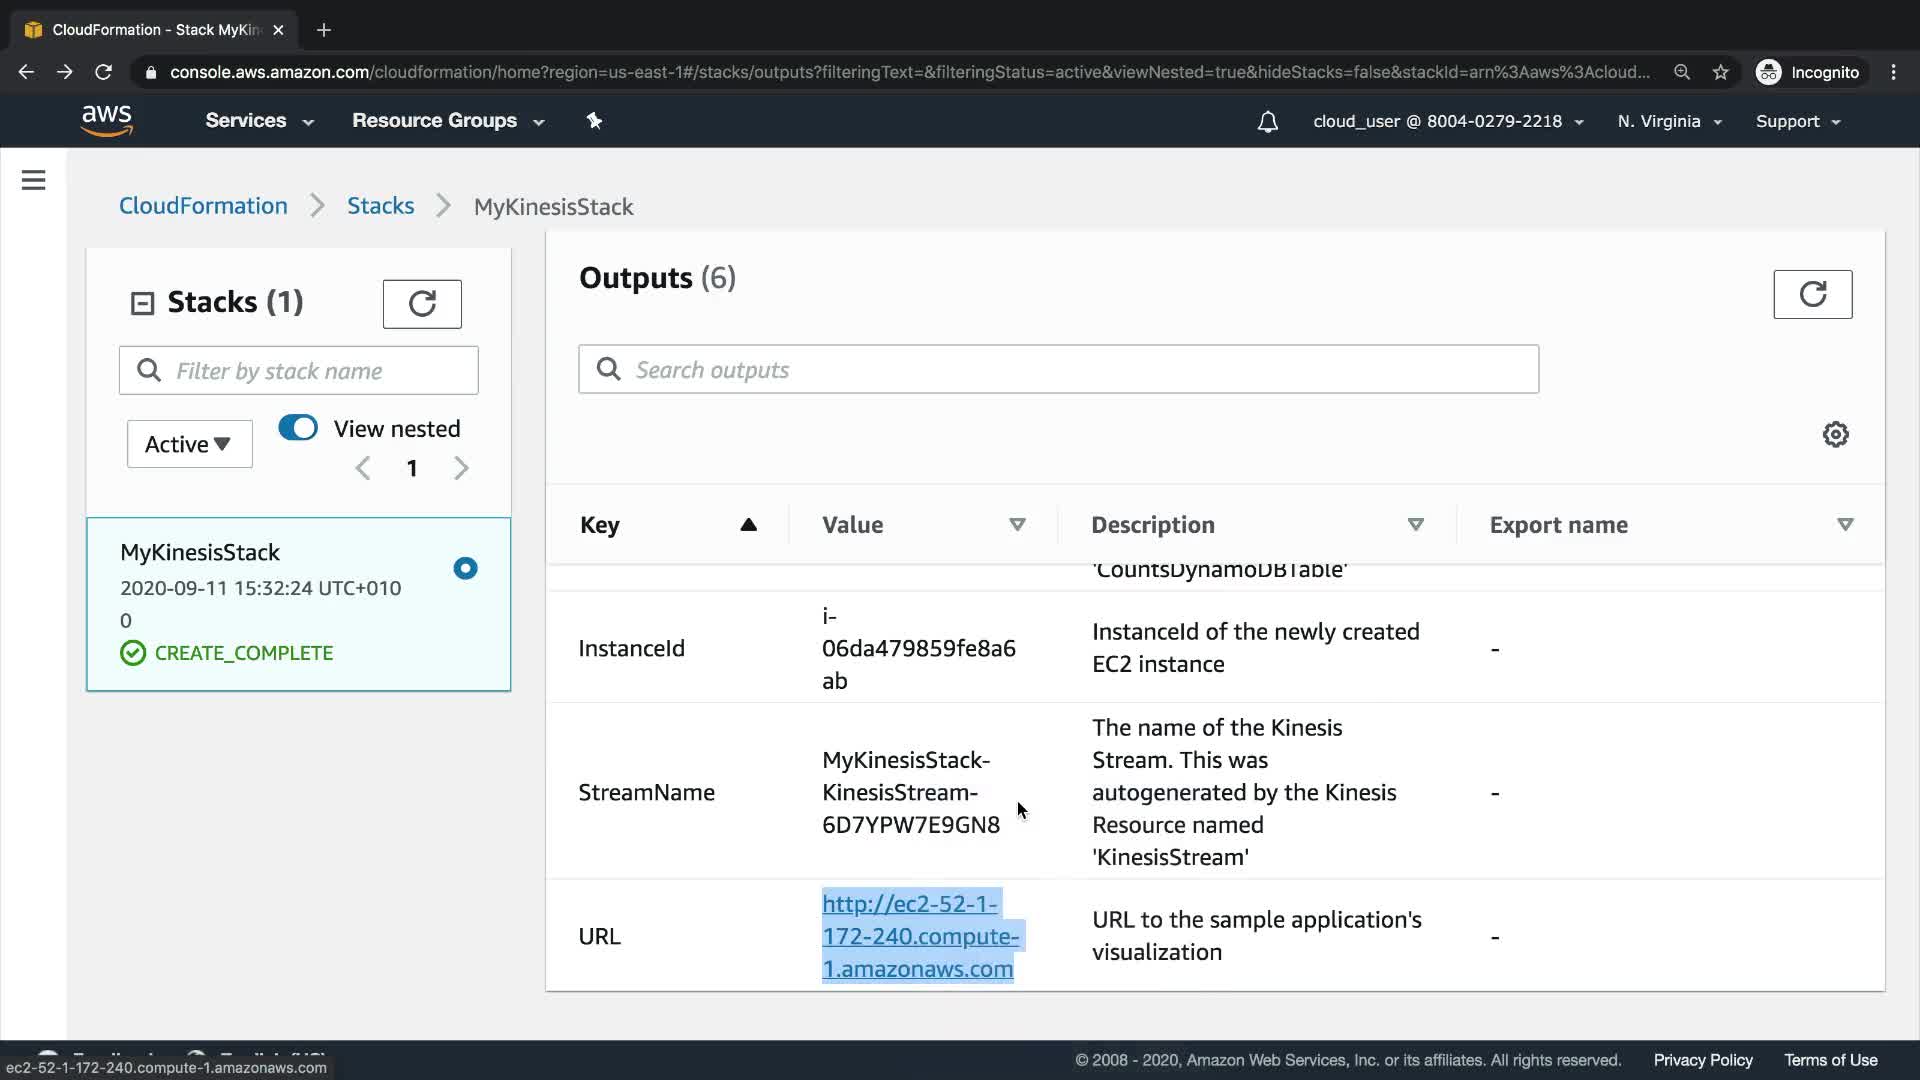Screen dimensions: 1920x1080
Task: Click the pin shortcuts icon
Action: coord(594,121)
